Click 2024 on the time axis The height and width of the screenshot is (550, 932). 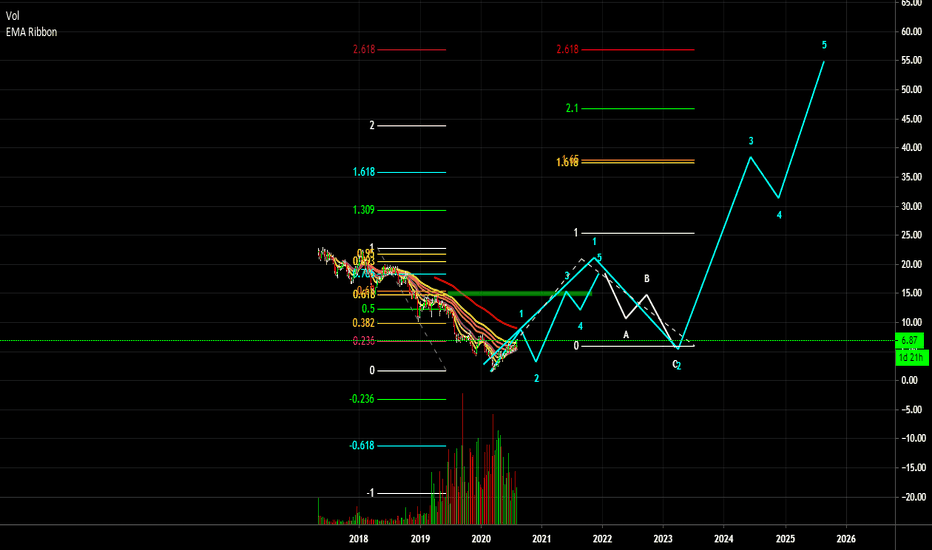pos(723,539)
